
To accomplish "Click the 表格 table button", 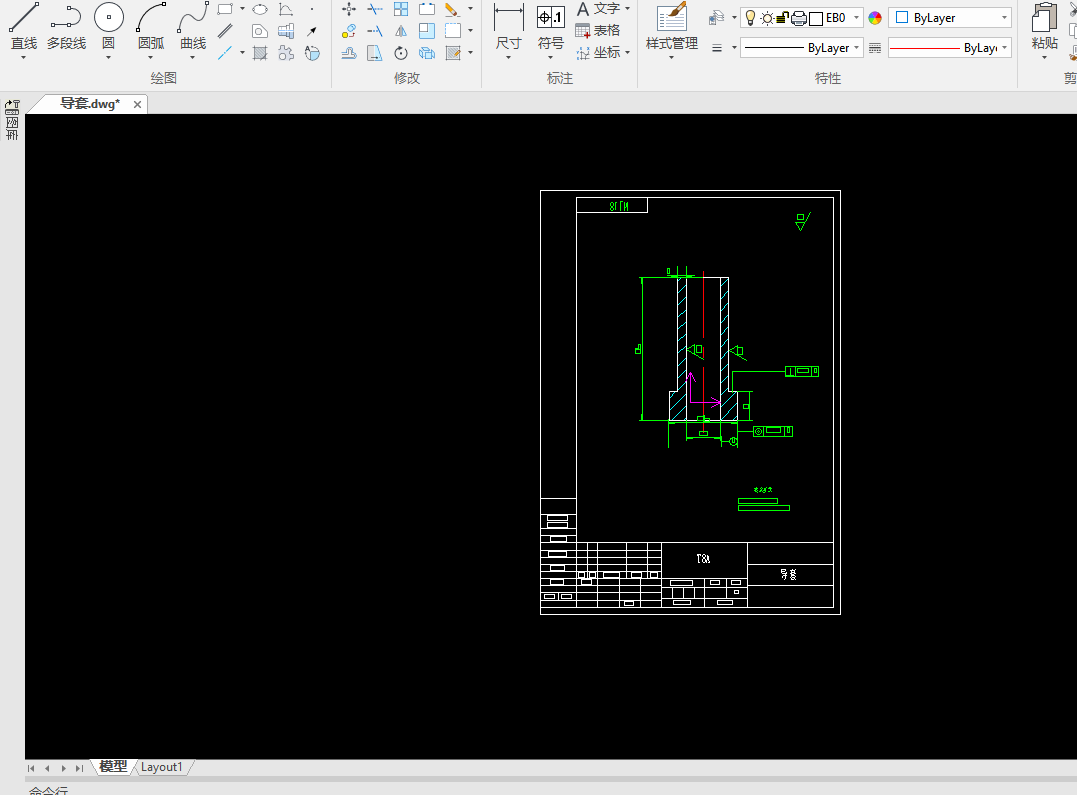I will point(598,31).
